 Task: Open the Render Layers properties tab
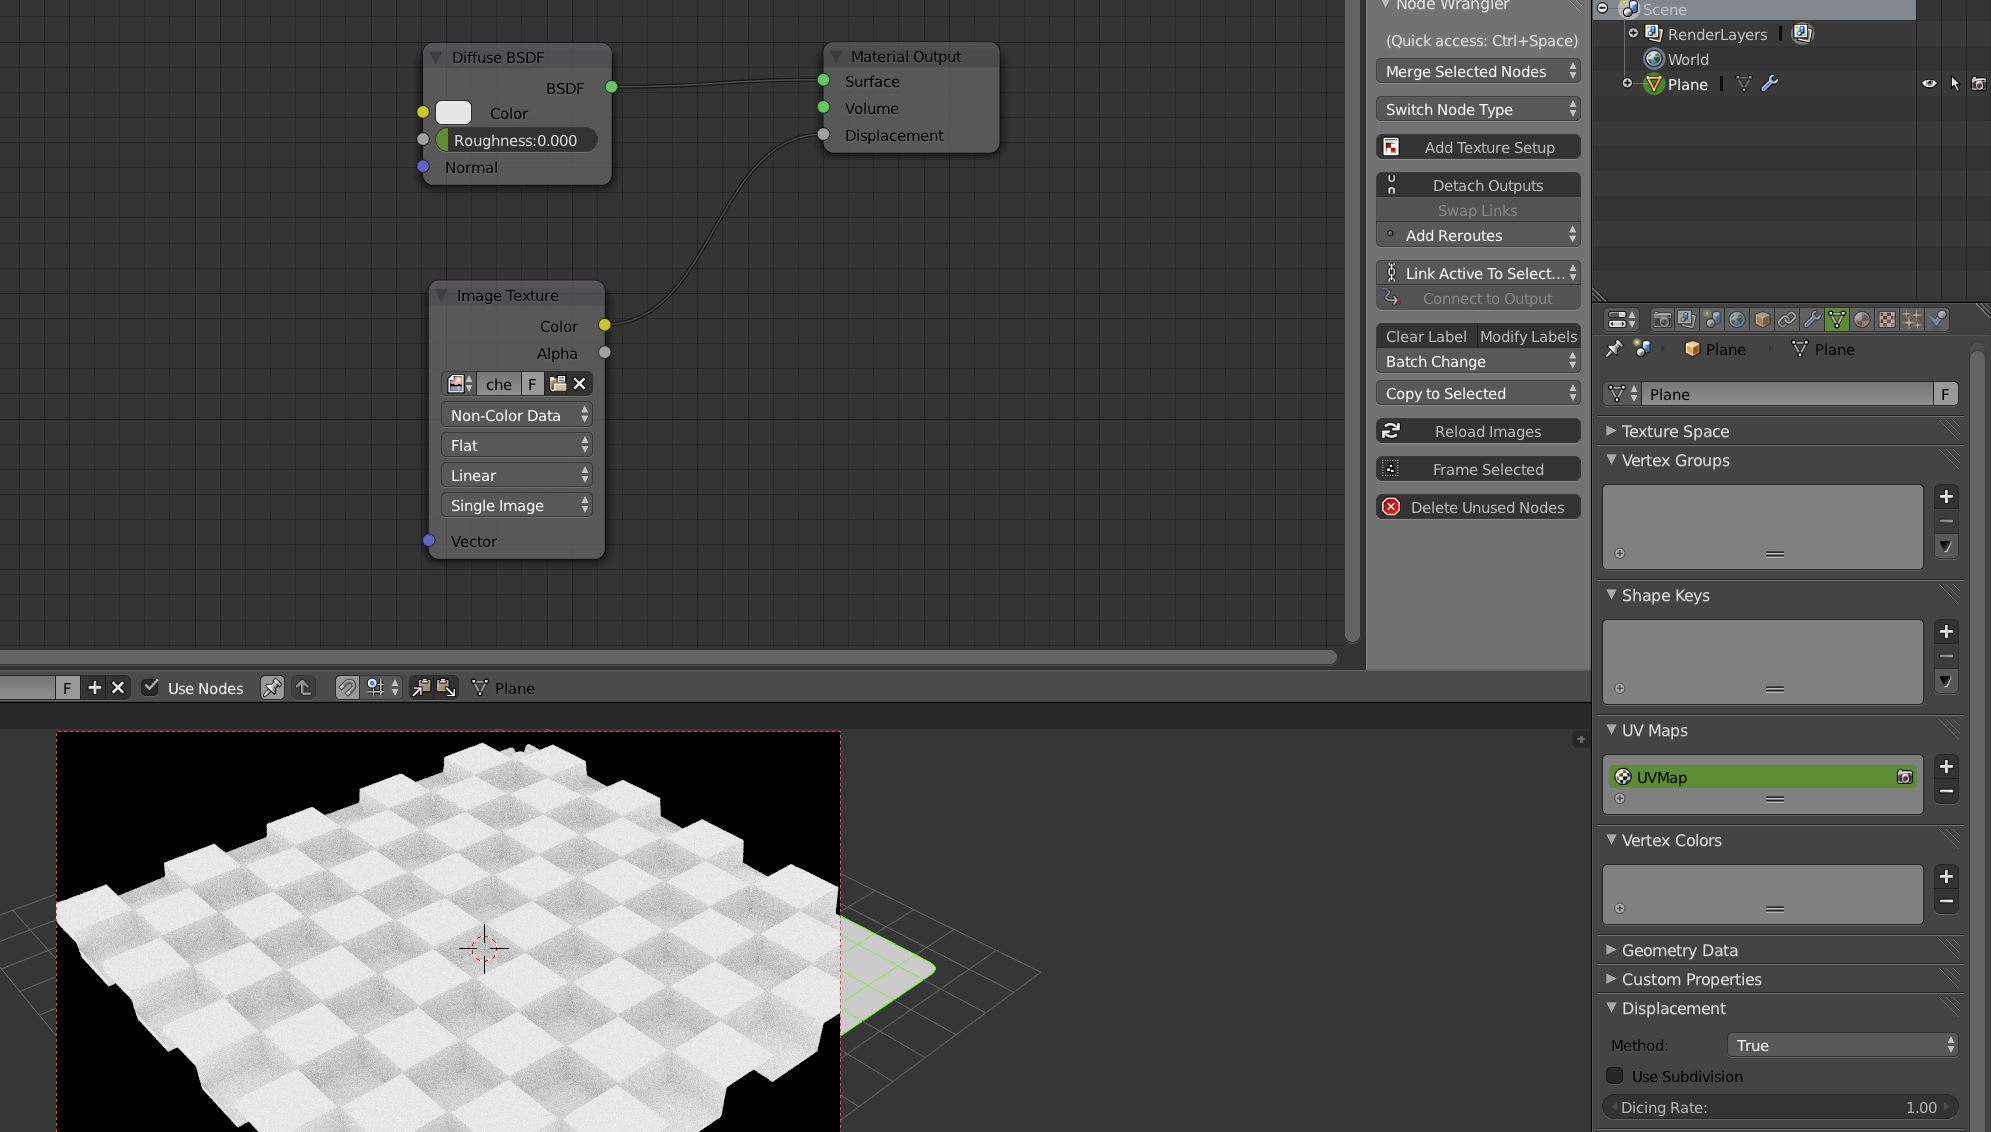pos(1687,320)
